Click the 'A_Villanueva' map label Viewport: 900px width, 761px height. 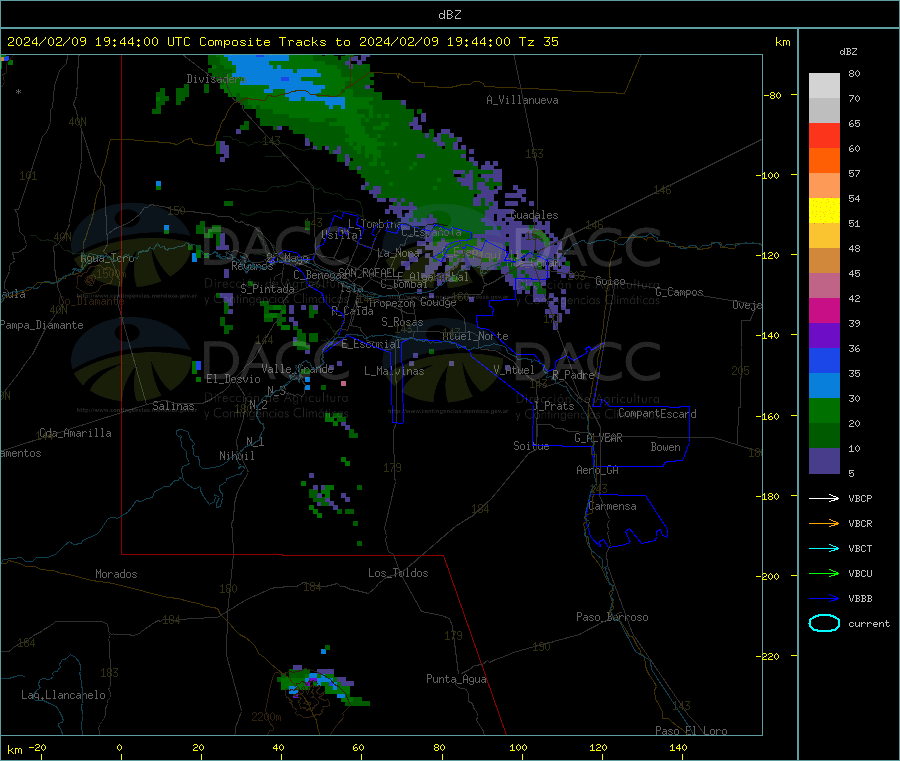coord(522,100)
